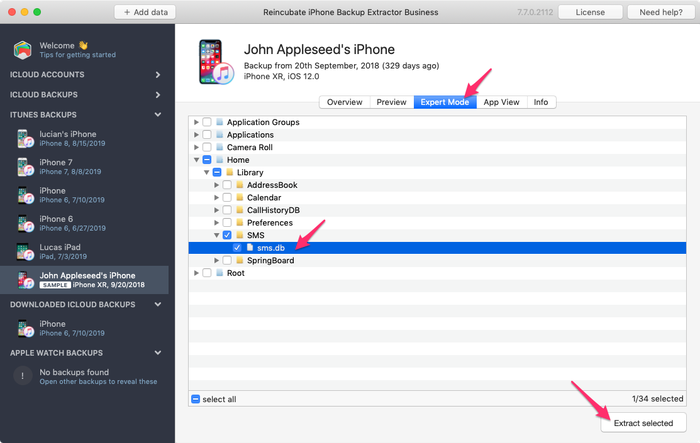Collapse the SMS tree node

[216, 235]
